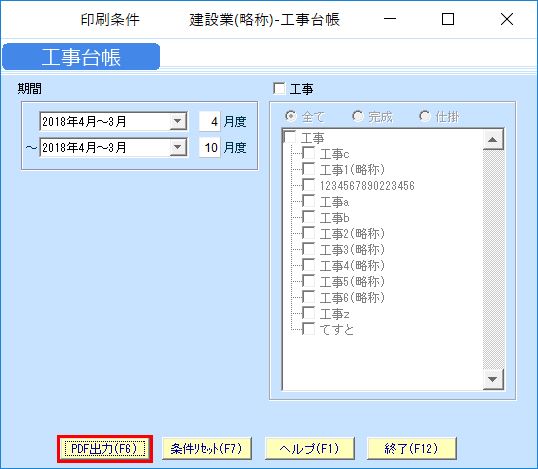Image resolution: width=538 pixels, height=469 pixels.
Task: Select the 完成 radio button
Action: (358, 116)
